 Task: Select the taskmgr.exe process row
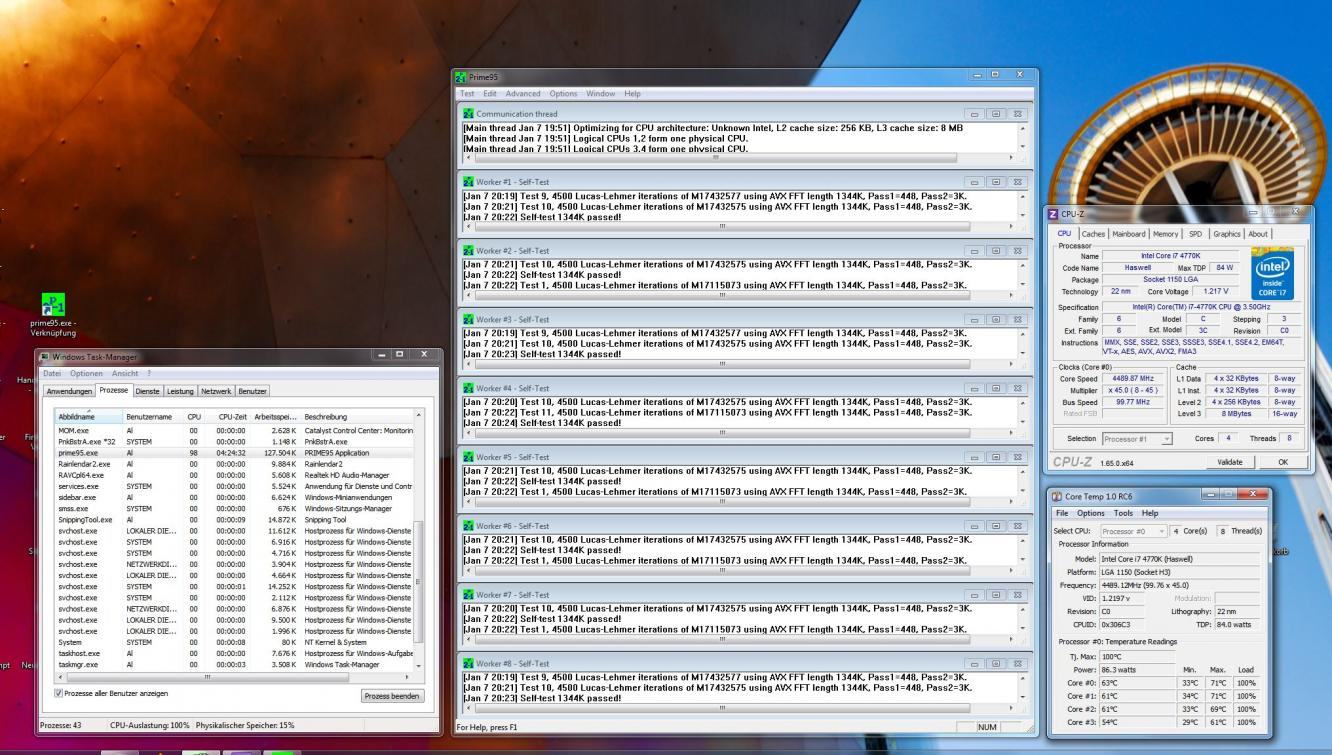[x=234, y=664]
